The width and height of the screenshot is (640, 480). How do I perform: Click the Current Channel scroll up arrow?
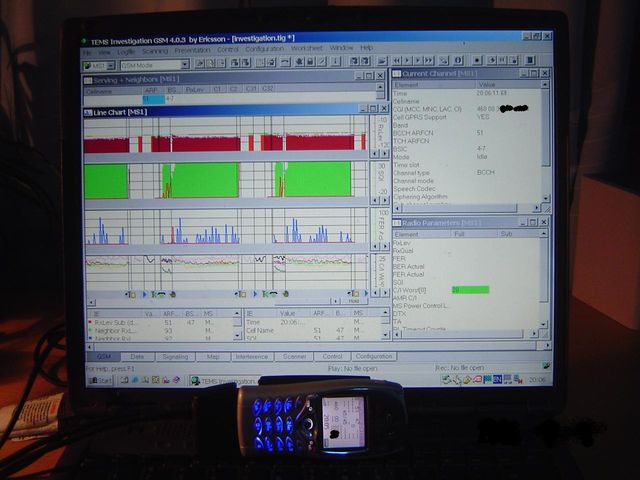pos(545,84)
